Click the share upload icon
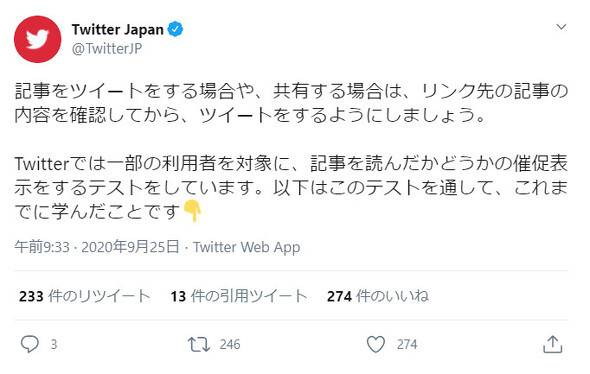The height and width of the screenshot is (374, 590). 552,344
